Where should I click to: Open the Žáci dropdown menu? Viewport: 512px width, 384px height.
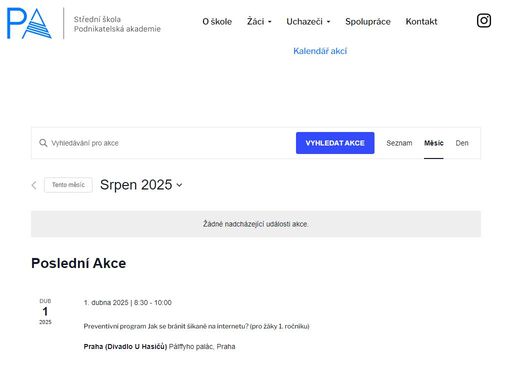(x=259, y=22)
